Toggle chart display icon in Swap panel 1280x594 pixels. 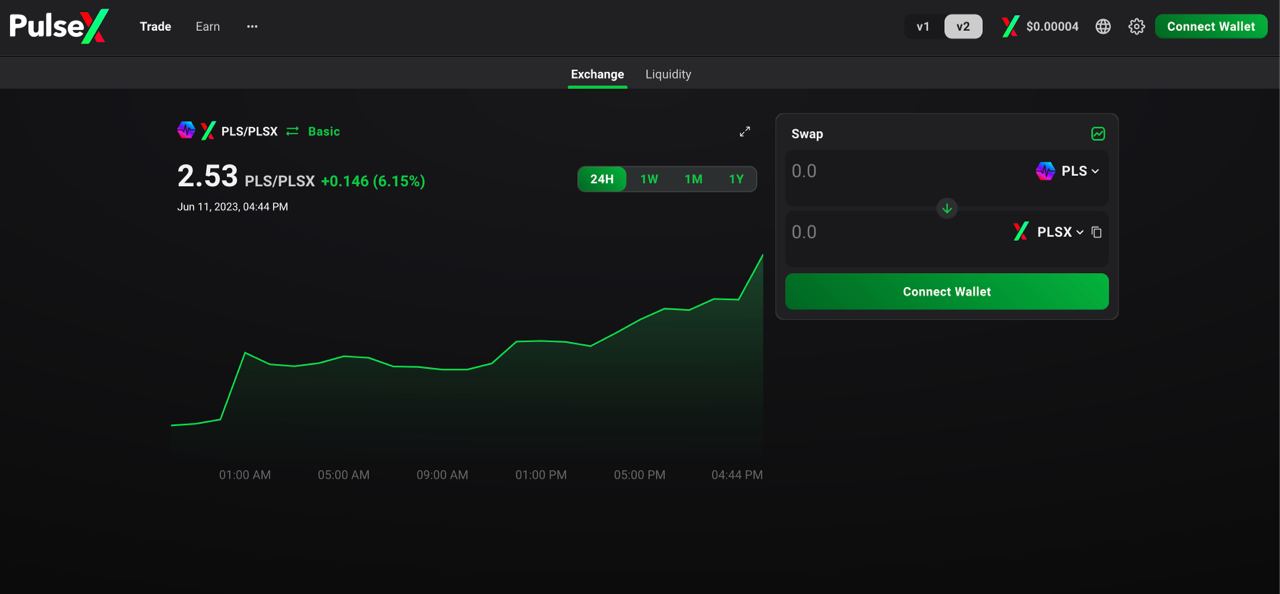click(1098, 134)
